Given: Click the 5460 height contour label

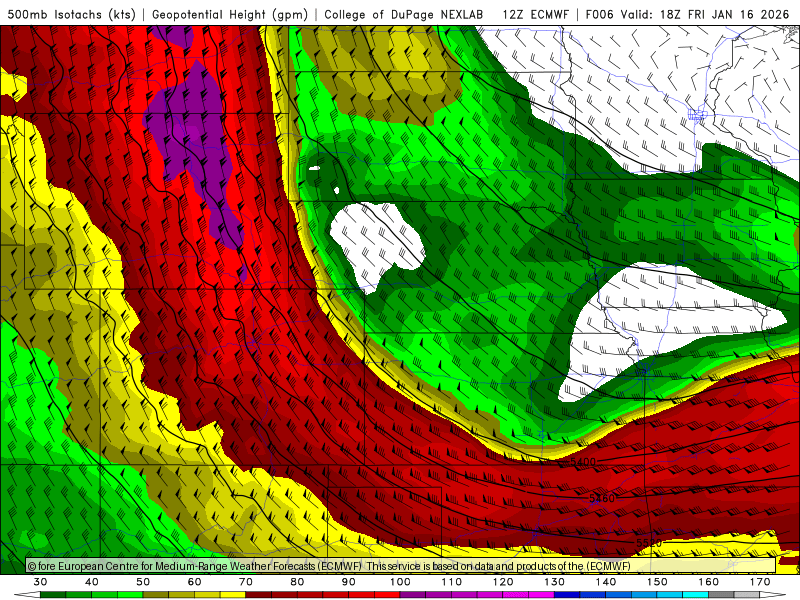Looking at the screenshot, I should [602, 498].
